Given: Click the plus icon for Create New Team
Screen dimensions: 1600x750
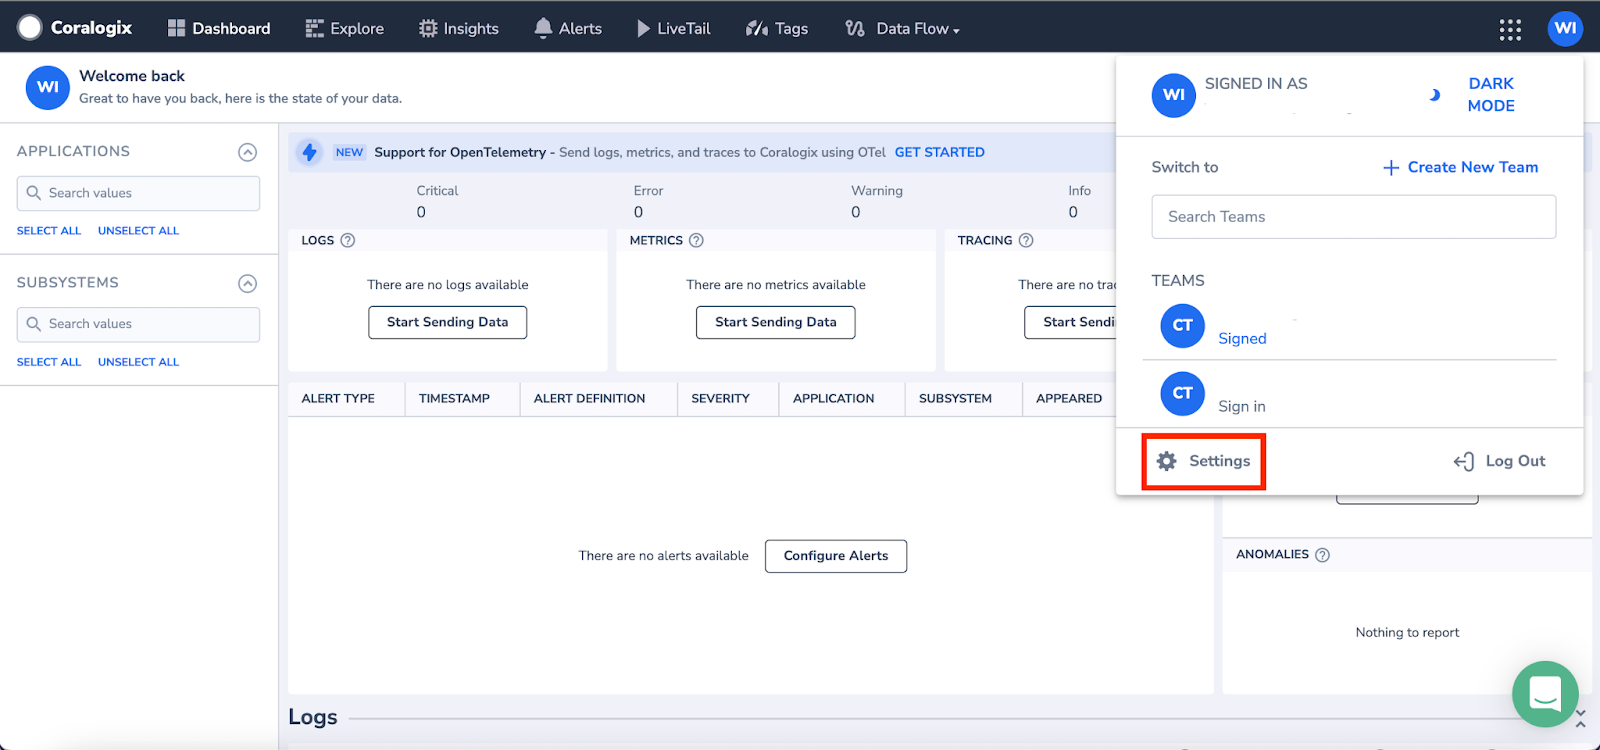Looking at the screenshot, I should point(1391,168).
